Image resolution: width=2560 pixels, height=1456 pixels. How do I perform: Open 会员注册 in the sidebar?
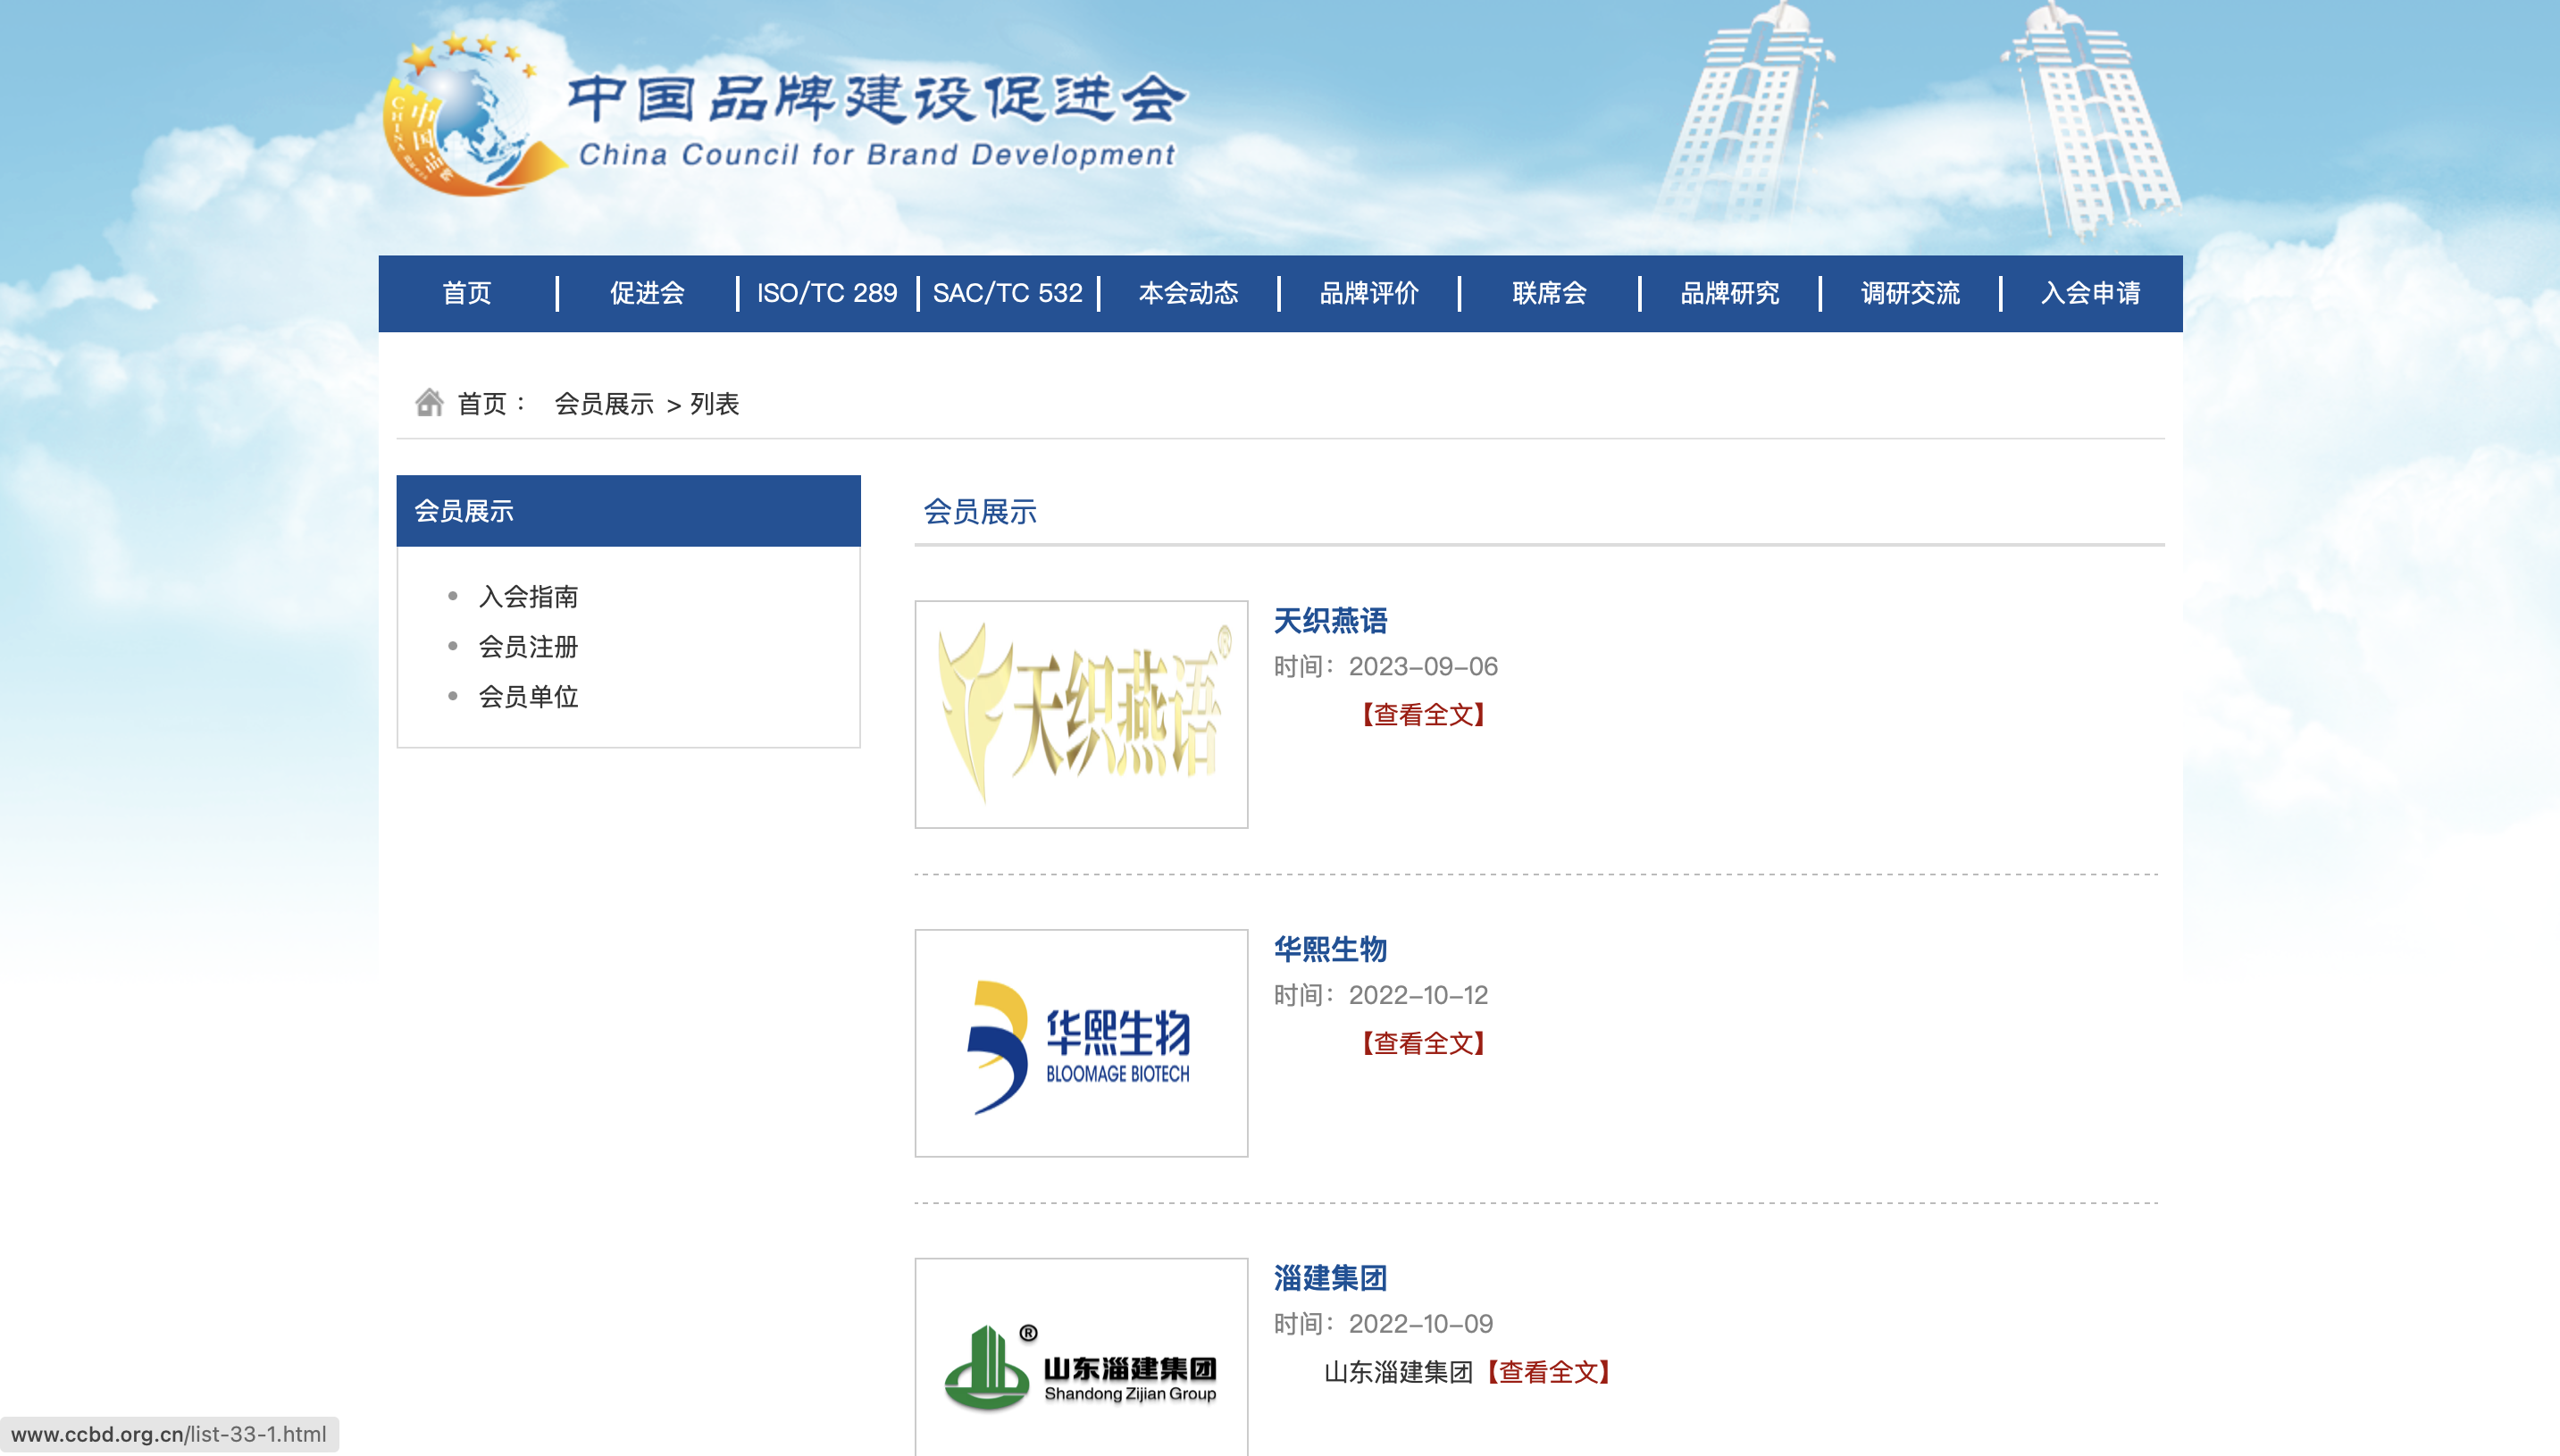528,647
